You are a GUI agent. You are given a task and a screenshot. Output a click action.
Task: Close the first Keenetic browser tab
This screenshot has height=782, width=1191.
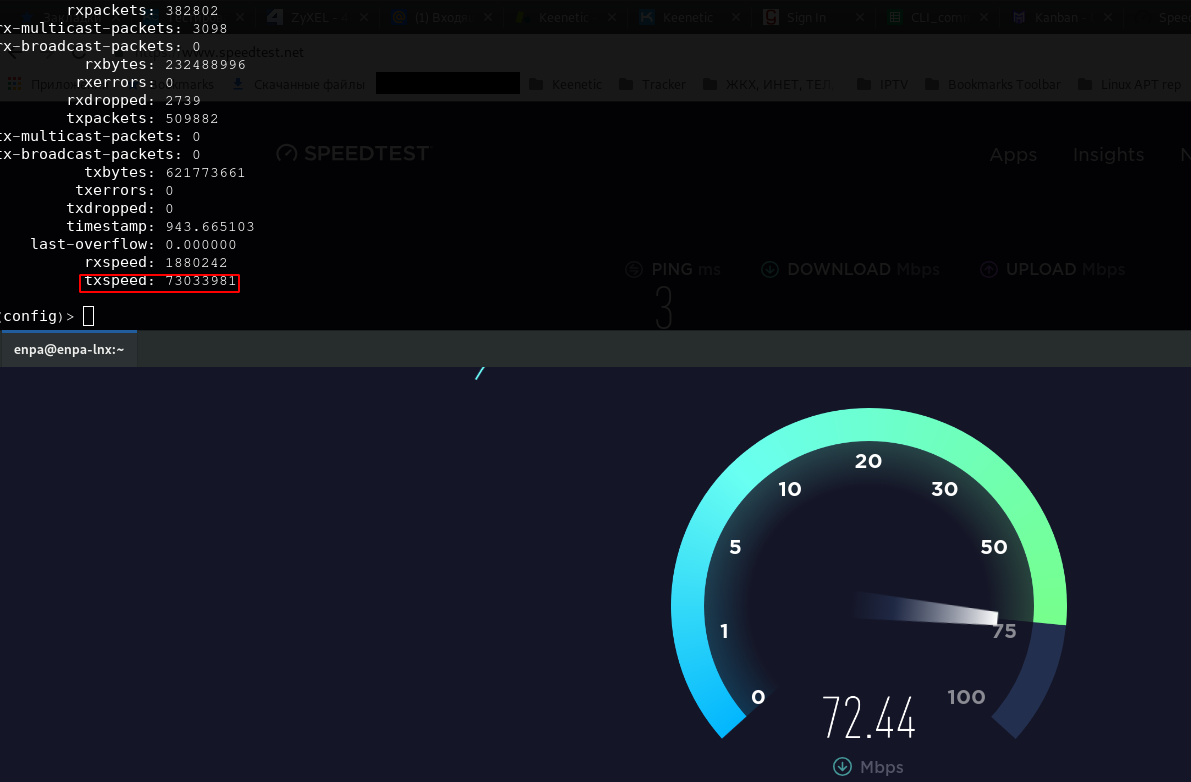coord(611,17)
